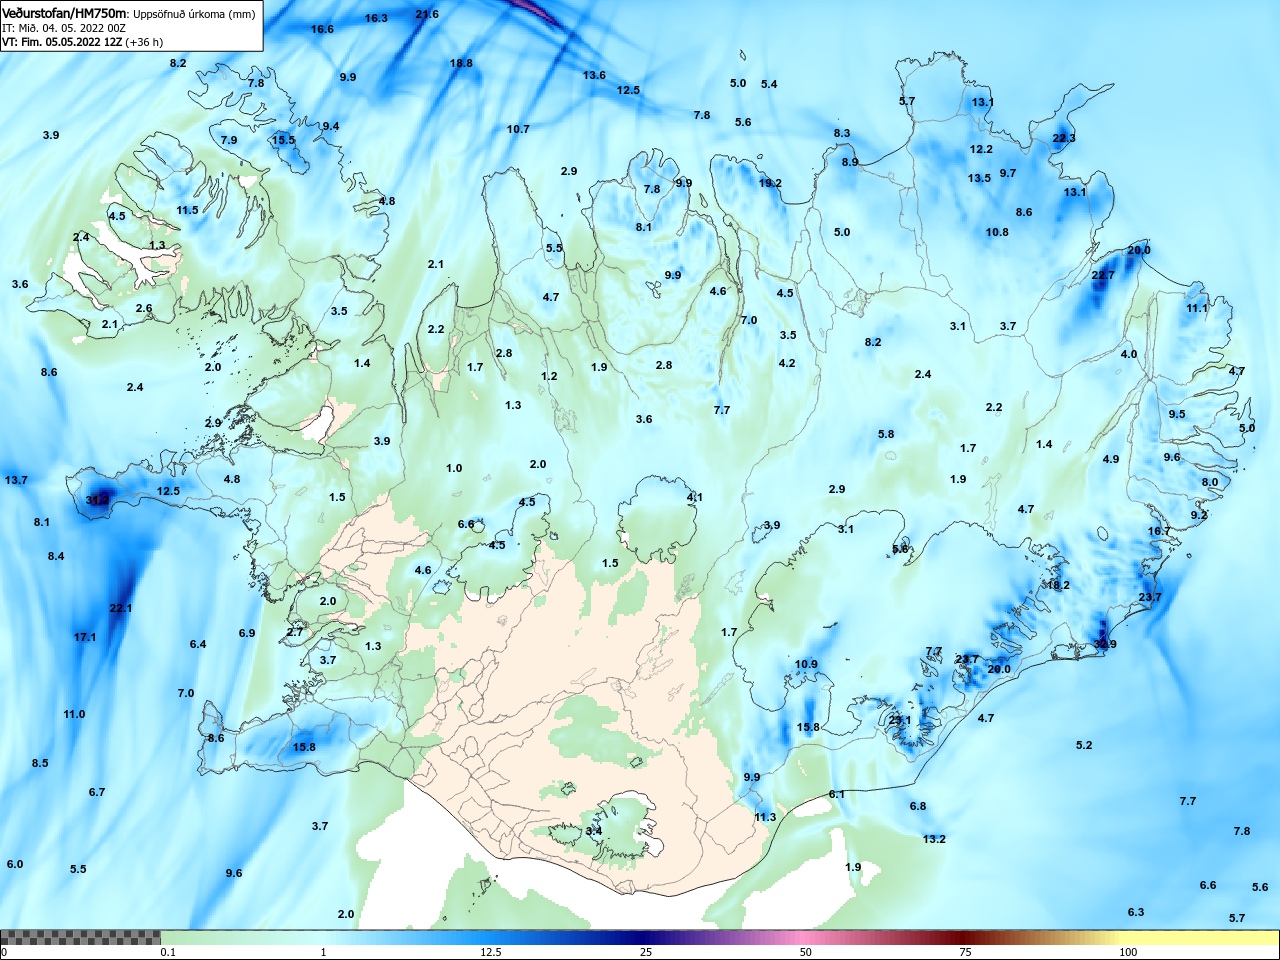Click the 25 label on the color scale
The height and width of the screenshot is (960, 1280).
(646, 952)
